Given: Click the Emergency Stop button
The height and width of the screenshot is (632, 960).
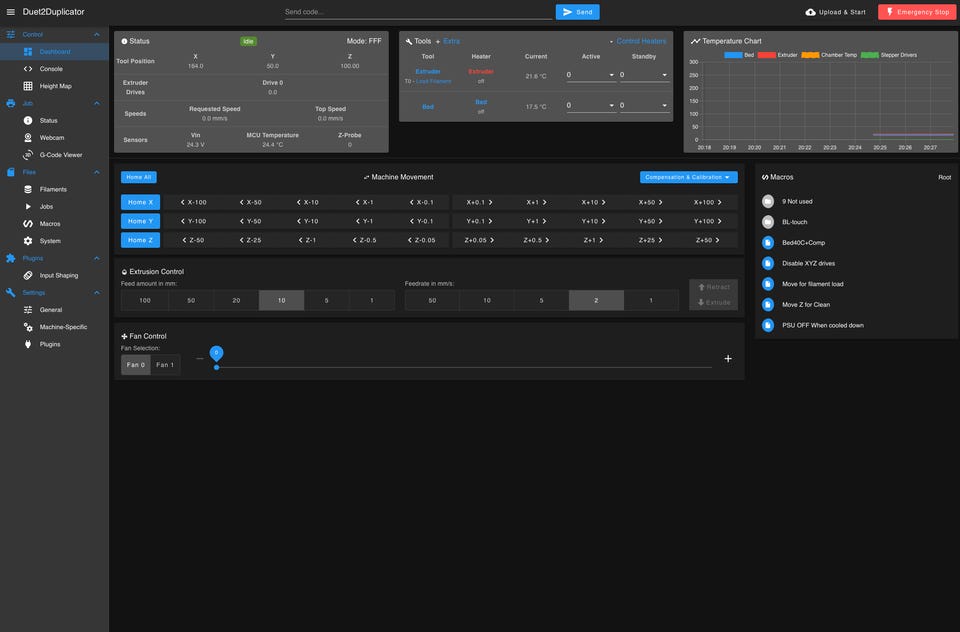Looking at the screenshot, I should (x=917, y=12).
